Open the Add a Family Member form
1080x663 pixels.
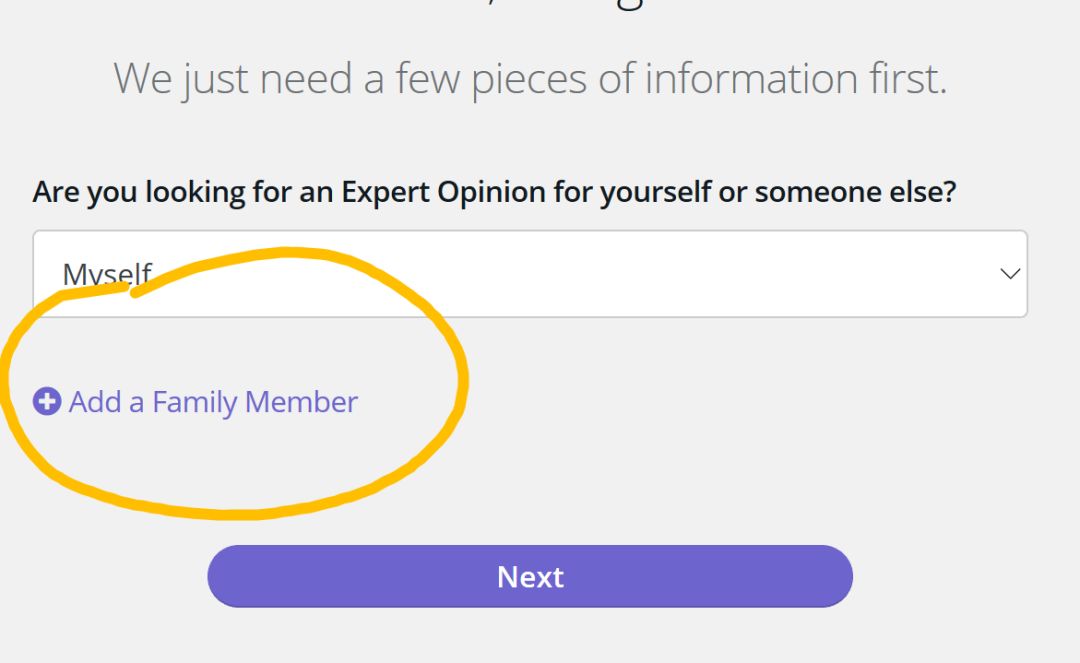tap(212, 402)
